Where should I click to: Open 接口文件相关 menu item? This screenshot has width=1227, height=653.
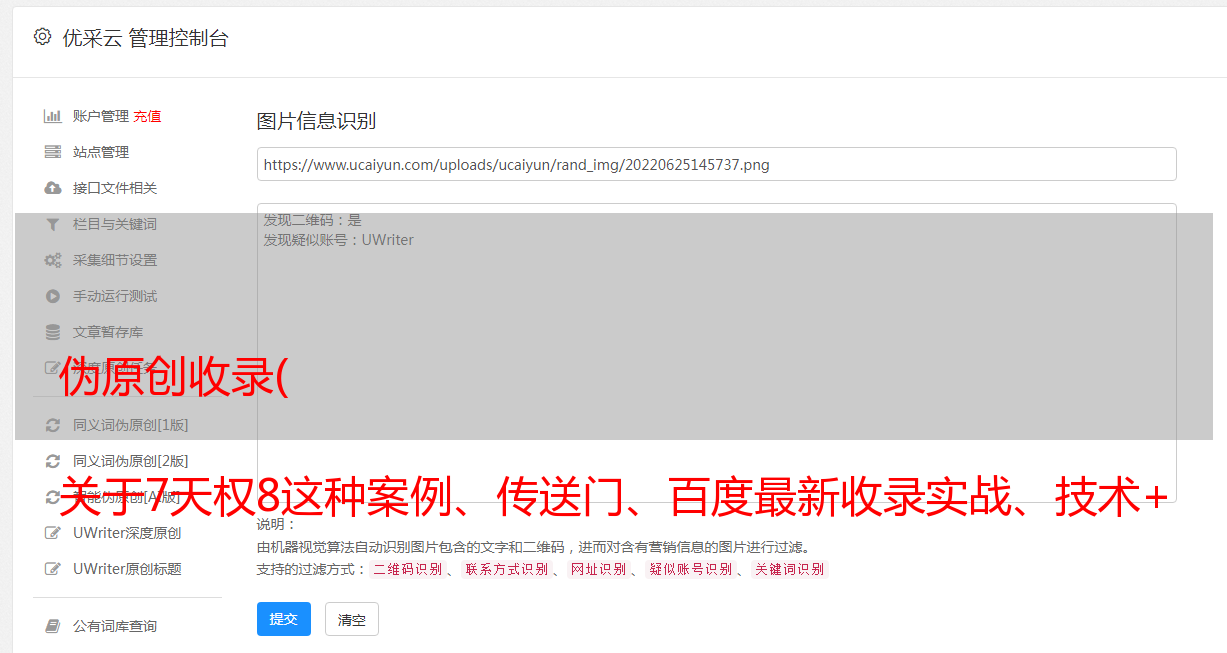point(115,188)
